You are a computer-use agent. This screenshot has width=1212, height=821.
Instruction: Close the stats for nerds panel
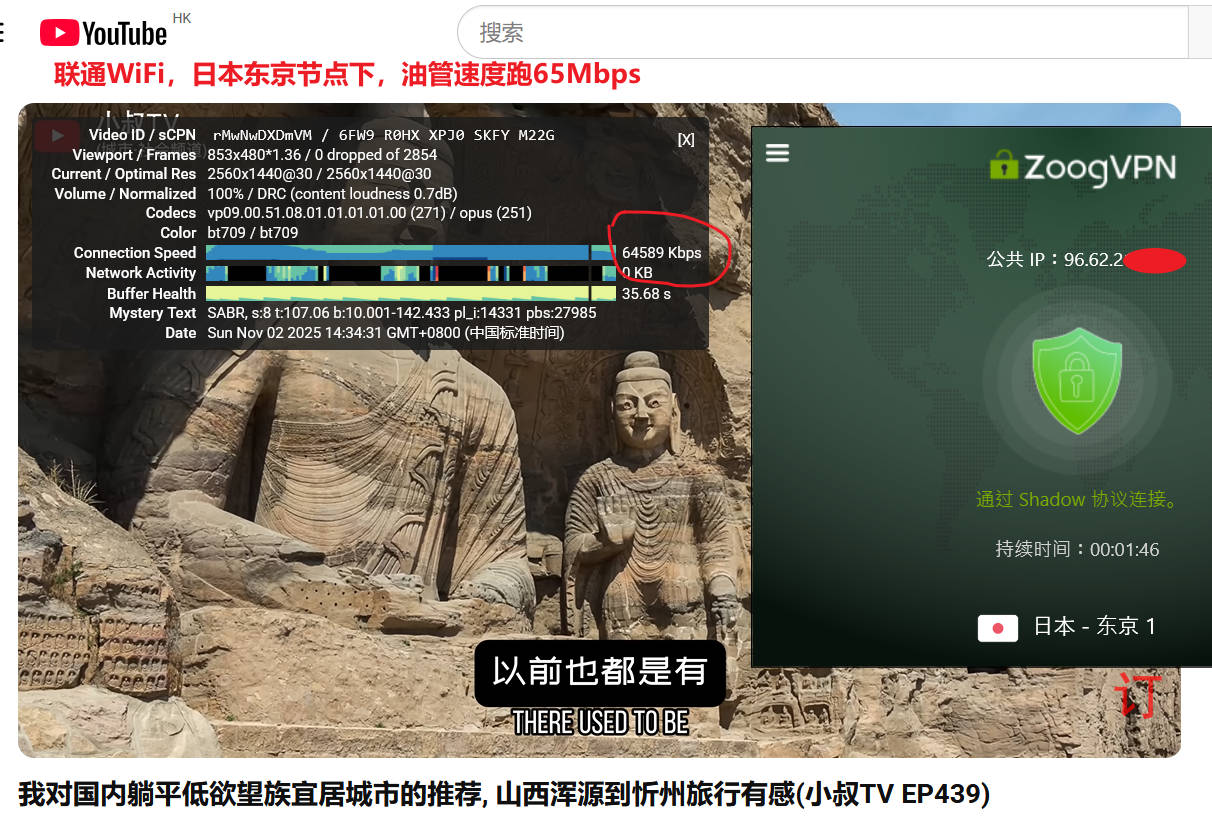click(686, 140)
